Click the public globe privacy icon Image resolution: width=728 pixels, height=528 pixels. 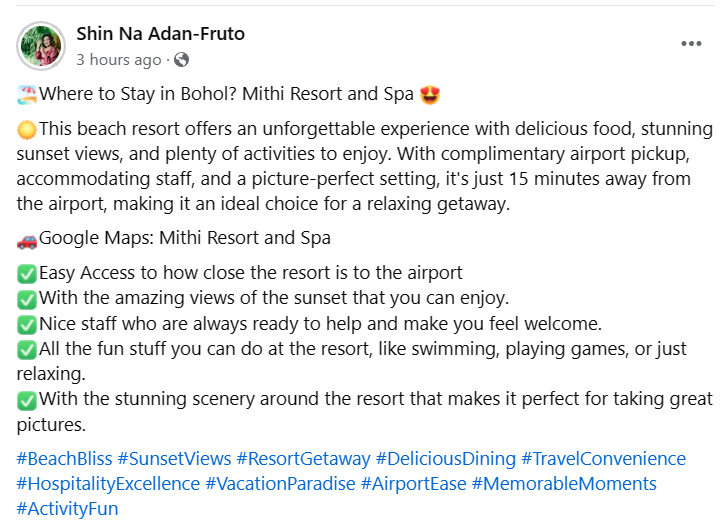point(181,60)
